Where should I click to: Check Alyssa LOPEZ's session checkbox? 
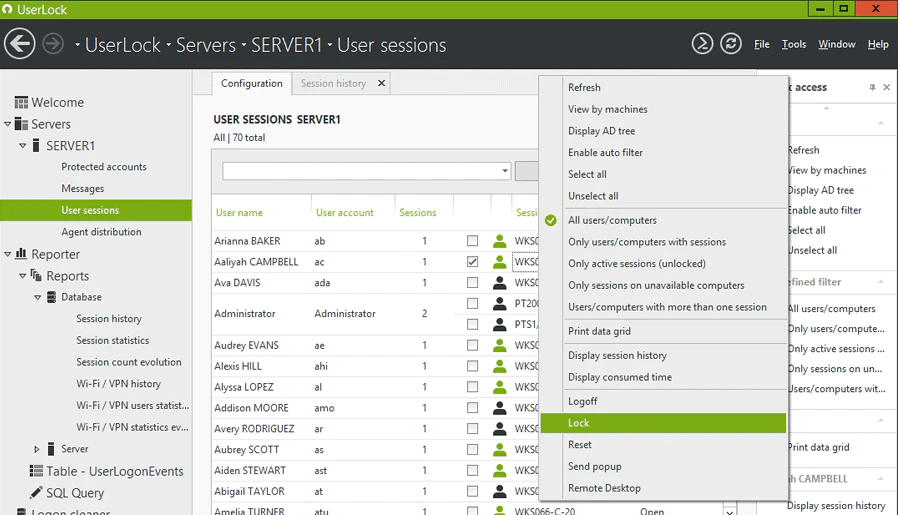(x=472, y=387)
